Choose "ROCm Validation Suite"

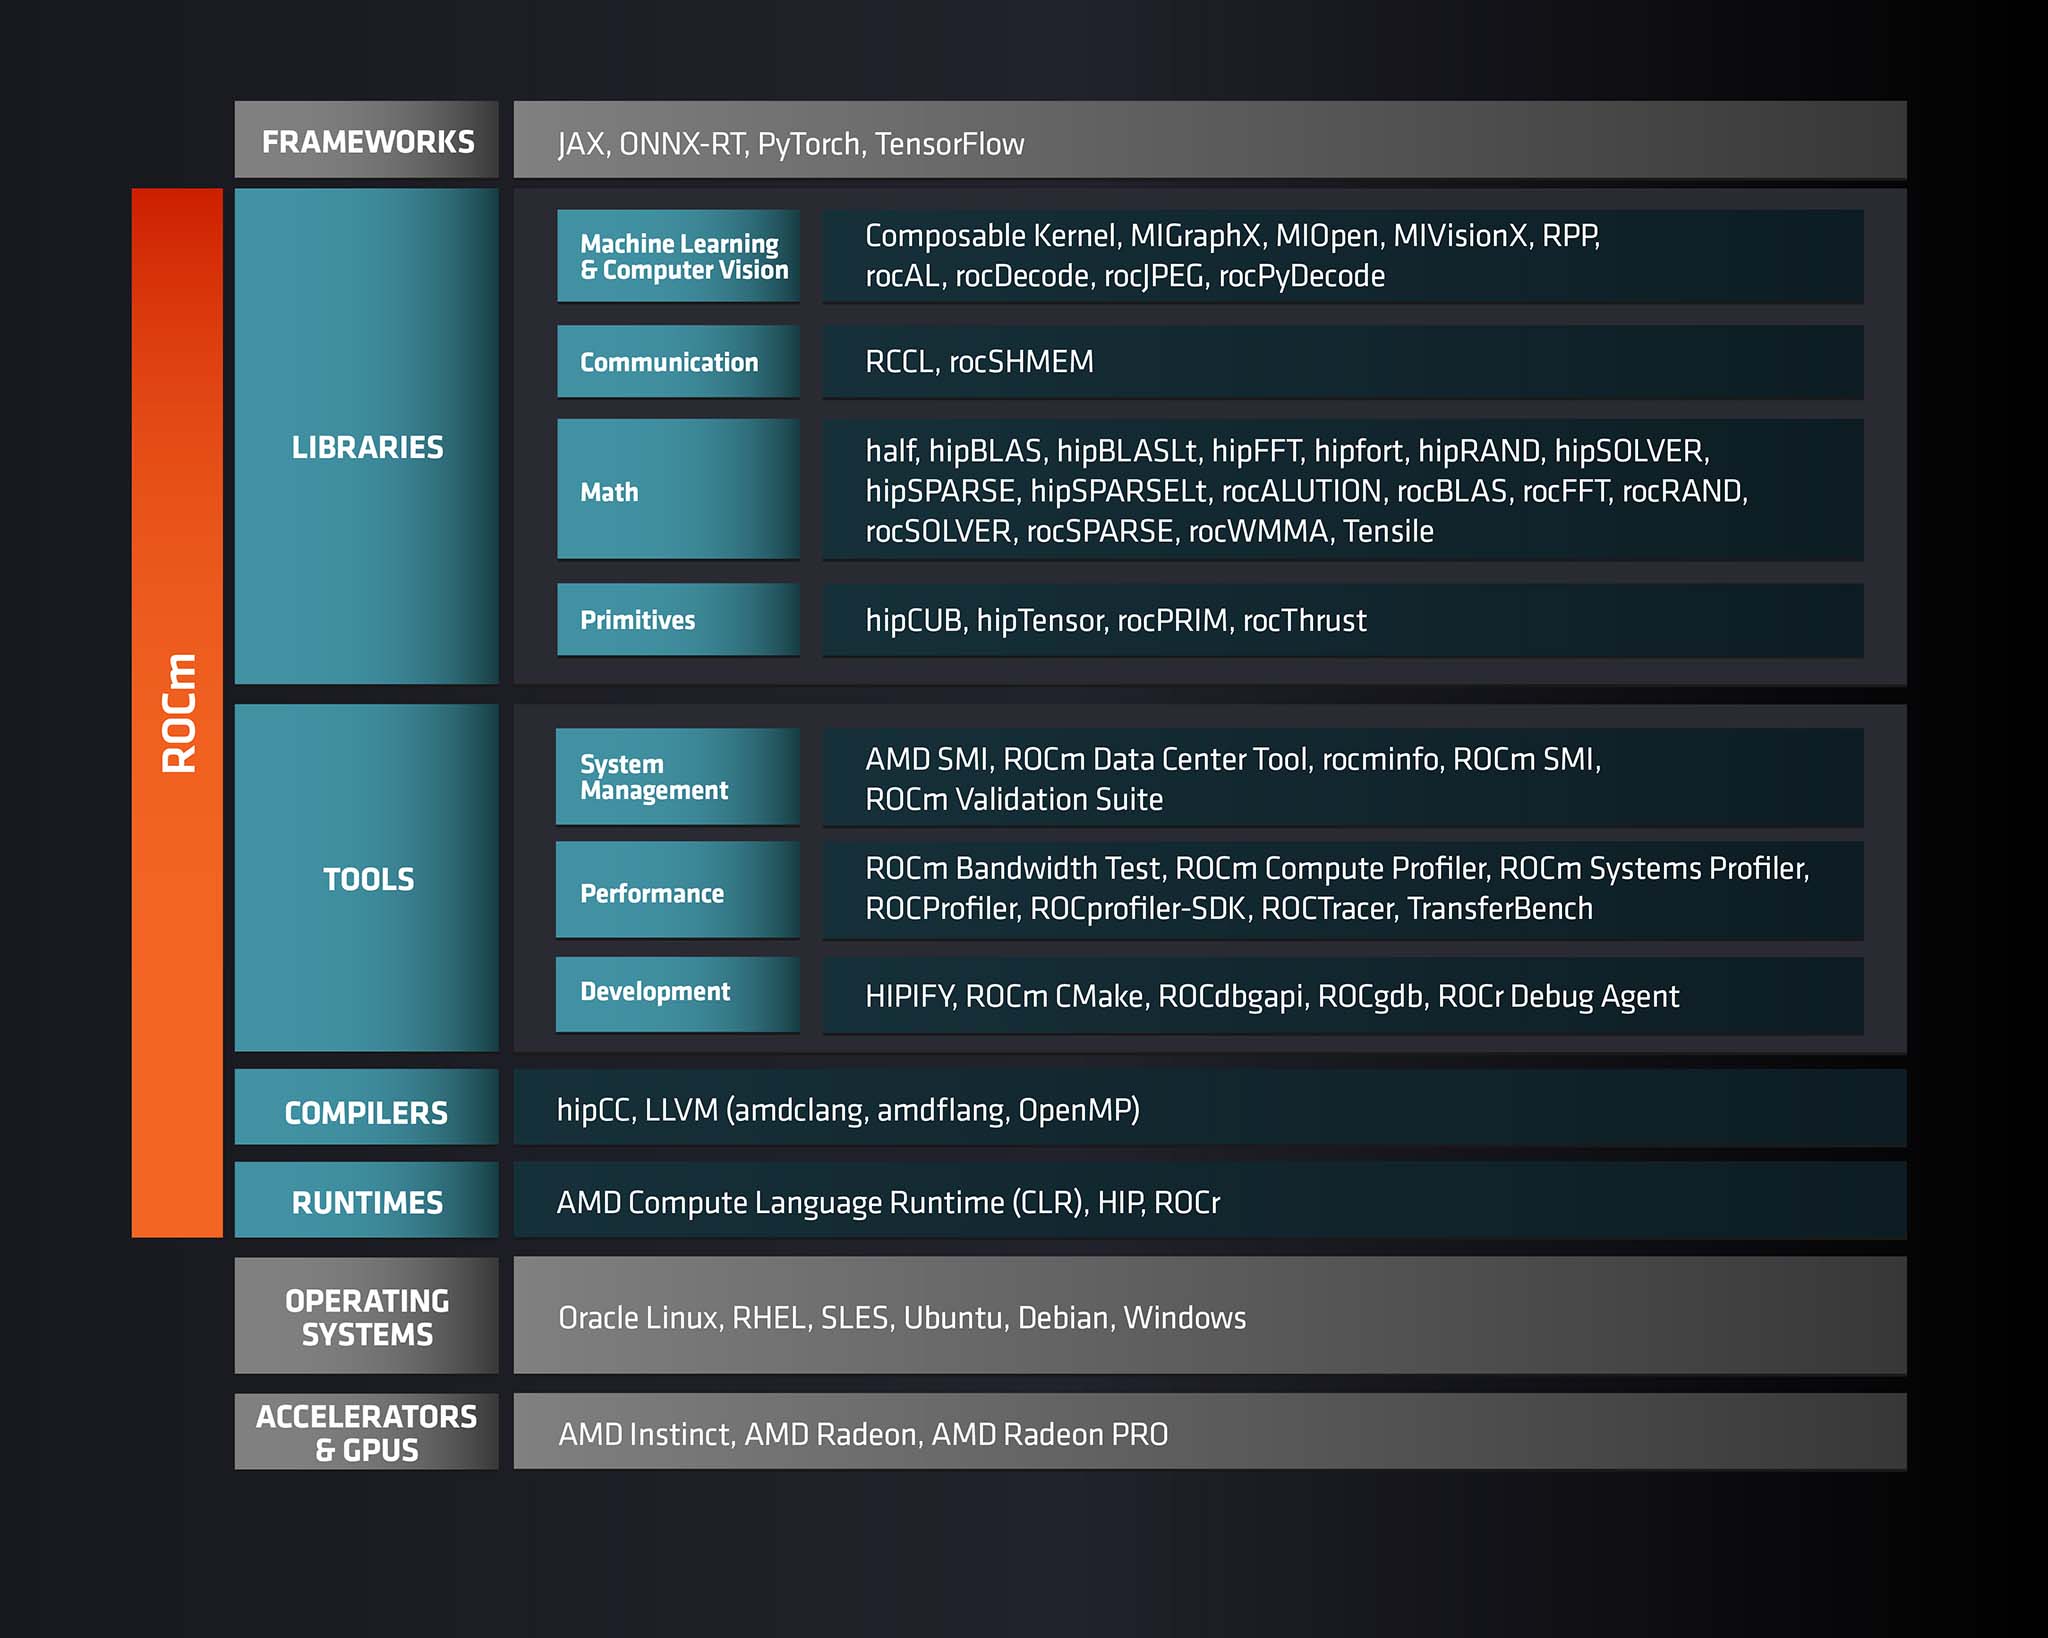coord(1014,800)
